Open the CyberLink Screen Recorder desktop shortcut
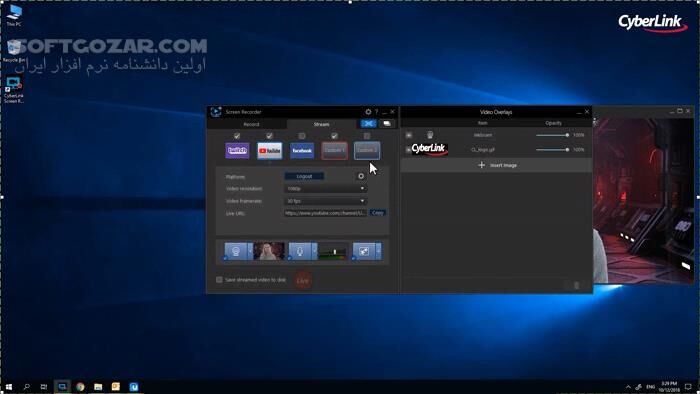The height and width of the screenshot is (394, 700). (13, 90)
